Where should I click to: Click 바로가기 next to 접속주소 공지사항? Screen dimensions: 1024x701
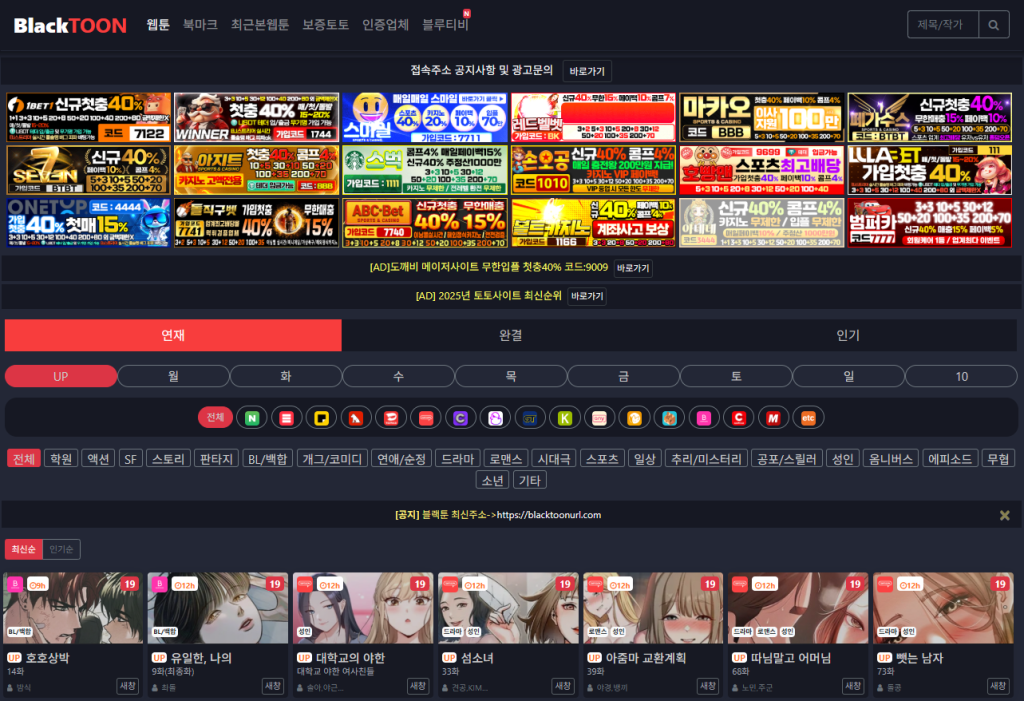[586, 71]
